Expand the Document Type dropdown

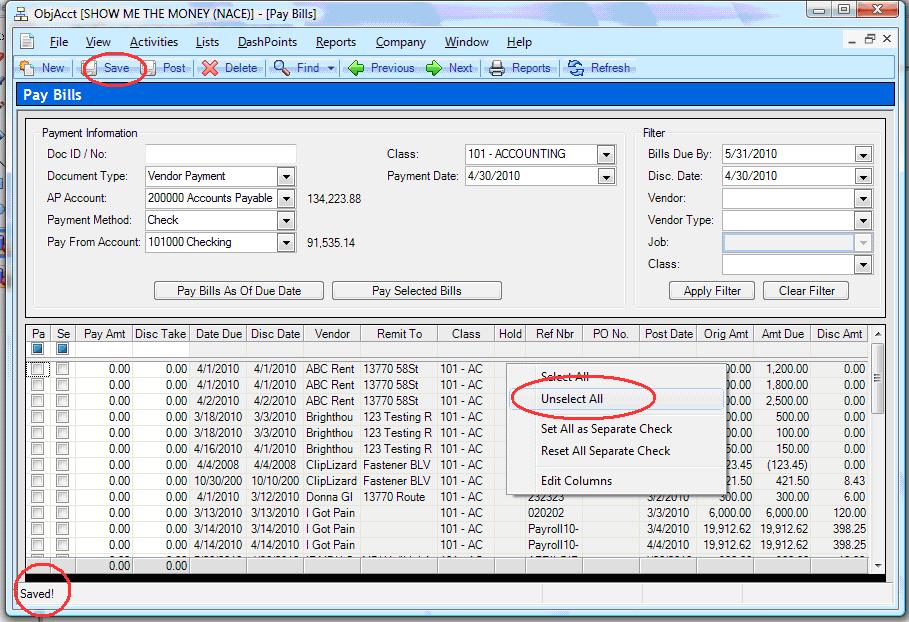(286, 176)
